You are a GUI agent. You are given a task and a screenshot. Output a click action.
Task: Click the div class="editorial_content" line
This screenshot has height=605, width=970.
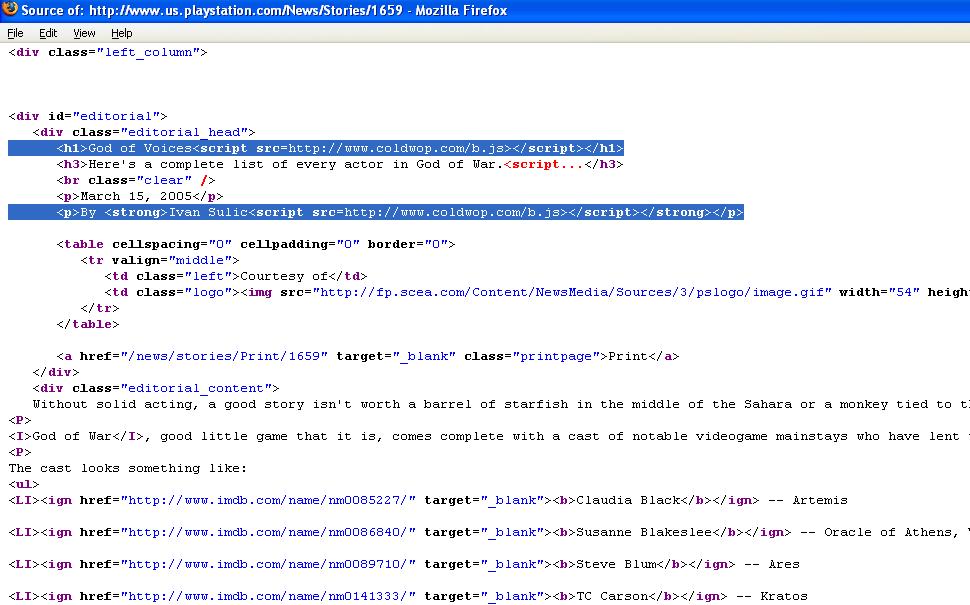pos(156,388)
